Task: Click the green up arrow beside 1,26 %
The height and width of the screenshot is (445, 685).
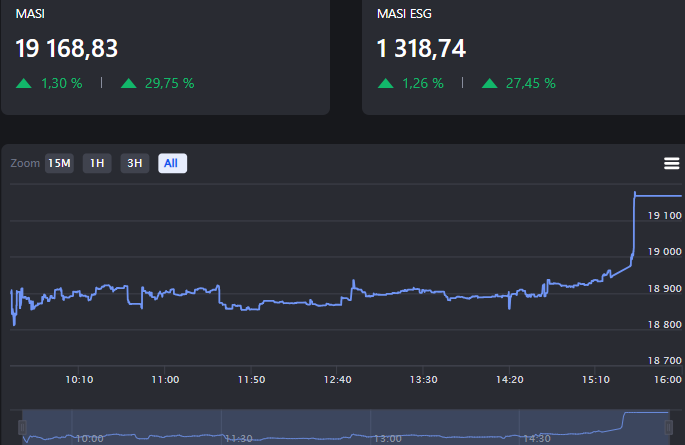Action: [386, 83]
